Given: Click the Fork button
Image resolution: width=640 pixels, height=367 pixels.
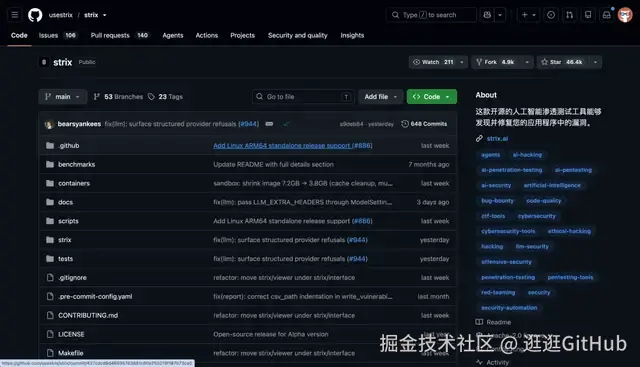Looking at the screenshot, I should (496, 62).
